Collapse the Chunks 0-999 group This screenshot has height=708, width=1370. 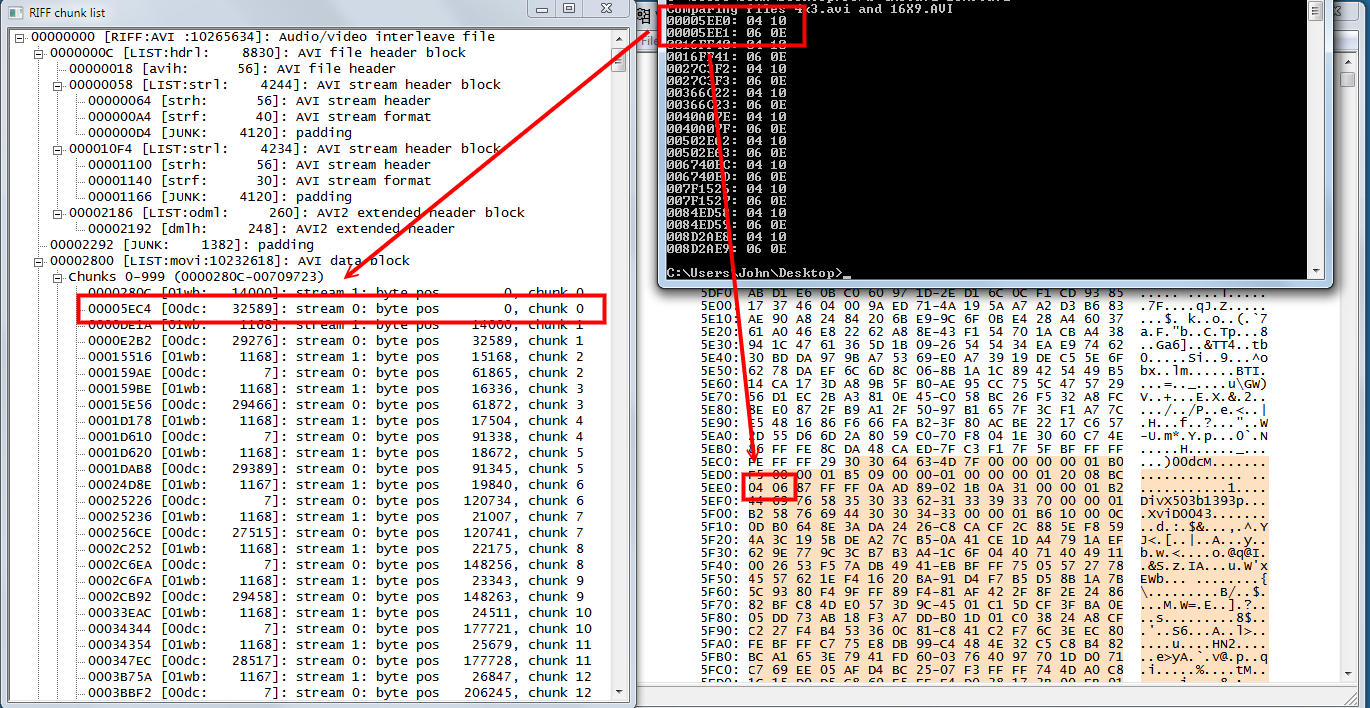tap(58, 277)
